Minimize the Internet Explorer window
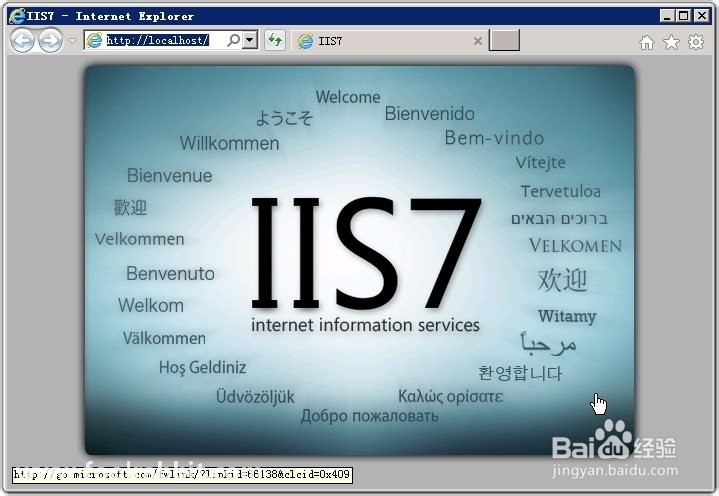The height and width of the screenshot is (496, 719). coord(667,16)
